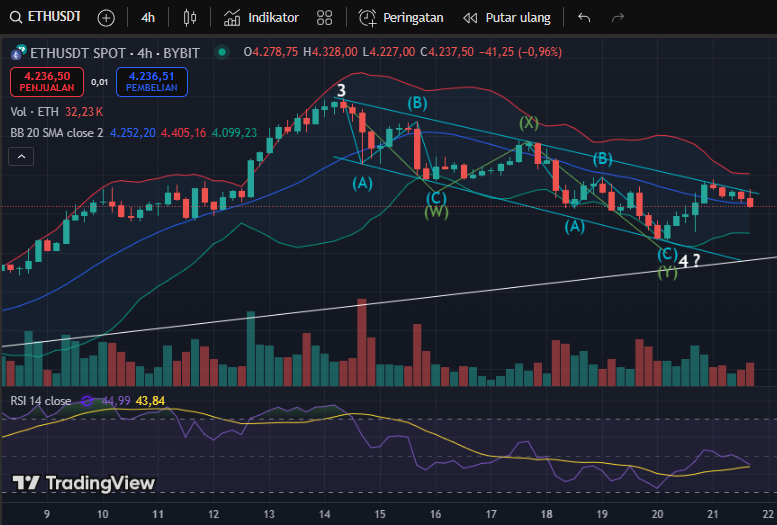Viewport: 777px width, 525px height.
Task: Click BB upper value 4.405,16
Action: point(183,133)
